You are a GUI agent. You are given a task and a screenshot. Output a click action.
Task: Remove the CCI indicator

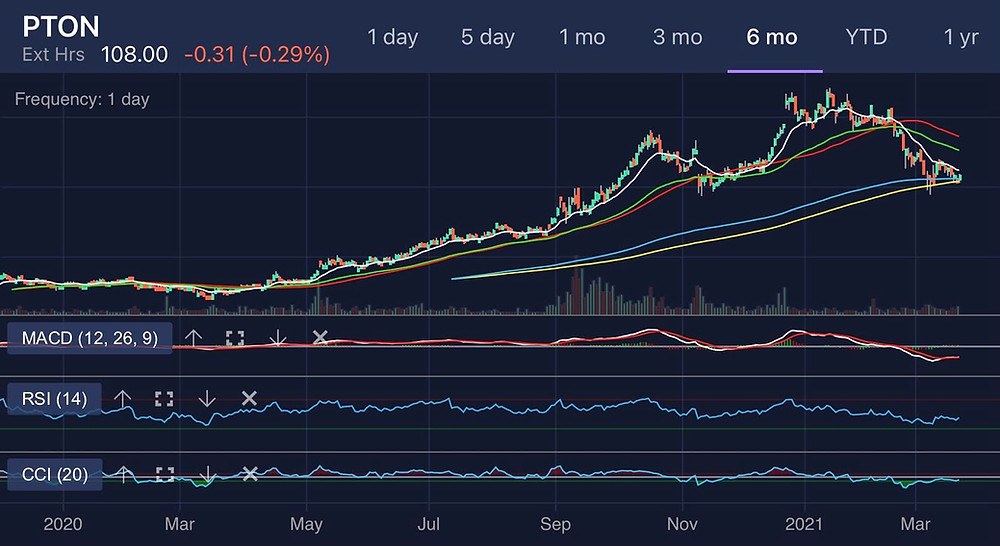(x=250, y=474)
